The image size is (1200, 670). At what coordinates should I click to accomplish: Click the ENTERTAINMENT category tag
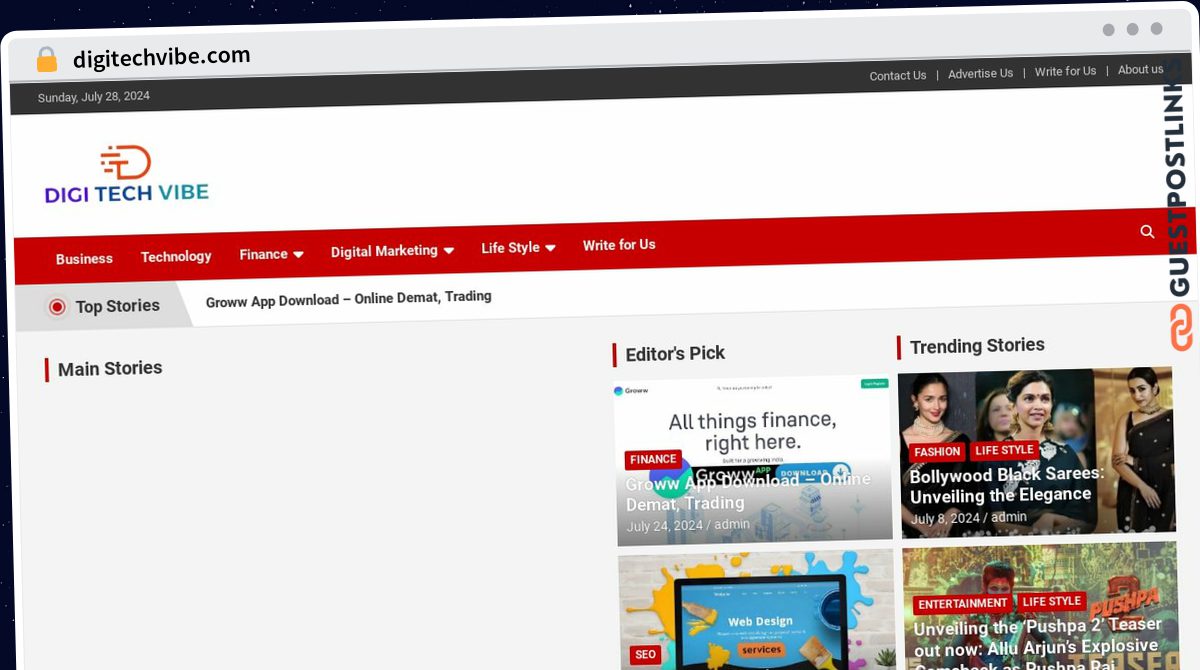pyautogui.click(x=963, y=604)
